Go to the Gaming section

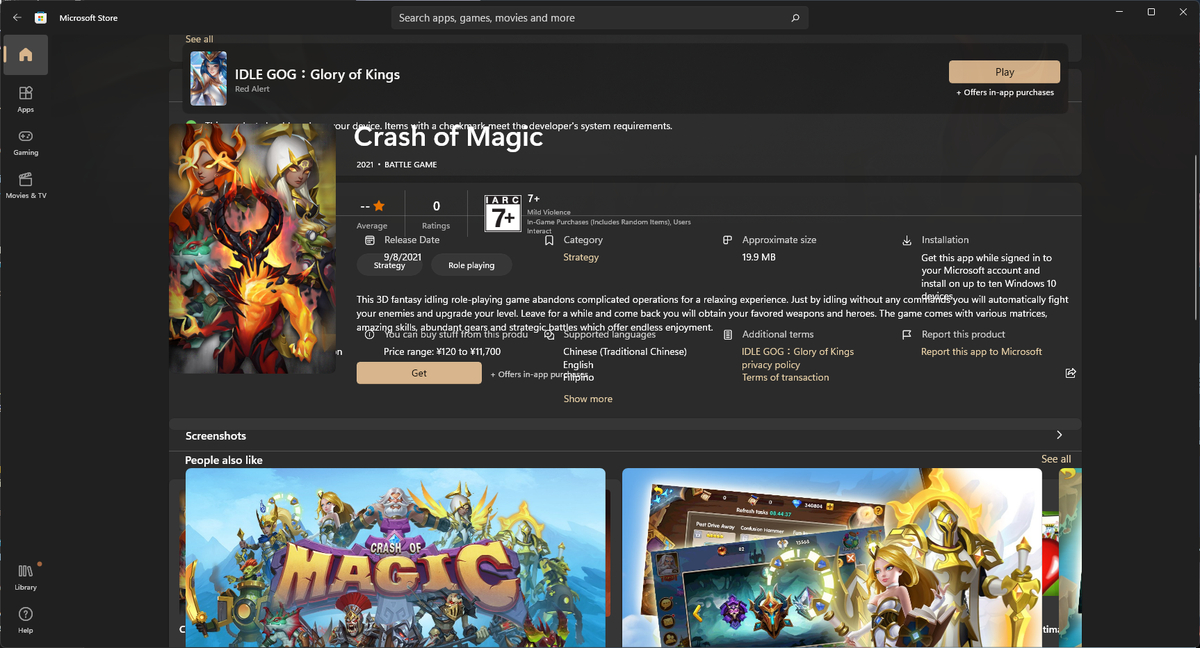click(26, 142)
